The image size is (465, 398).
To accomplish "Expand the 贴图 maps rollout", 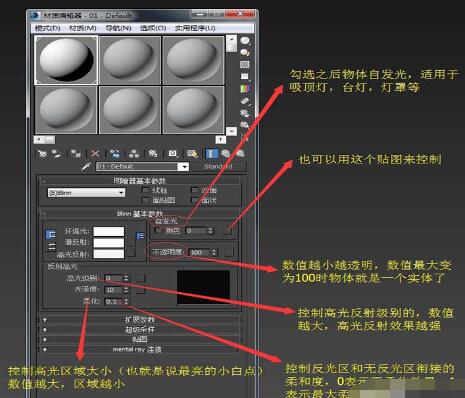I will 140,339.
